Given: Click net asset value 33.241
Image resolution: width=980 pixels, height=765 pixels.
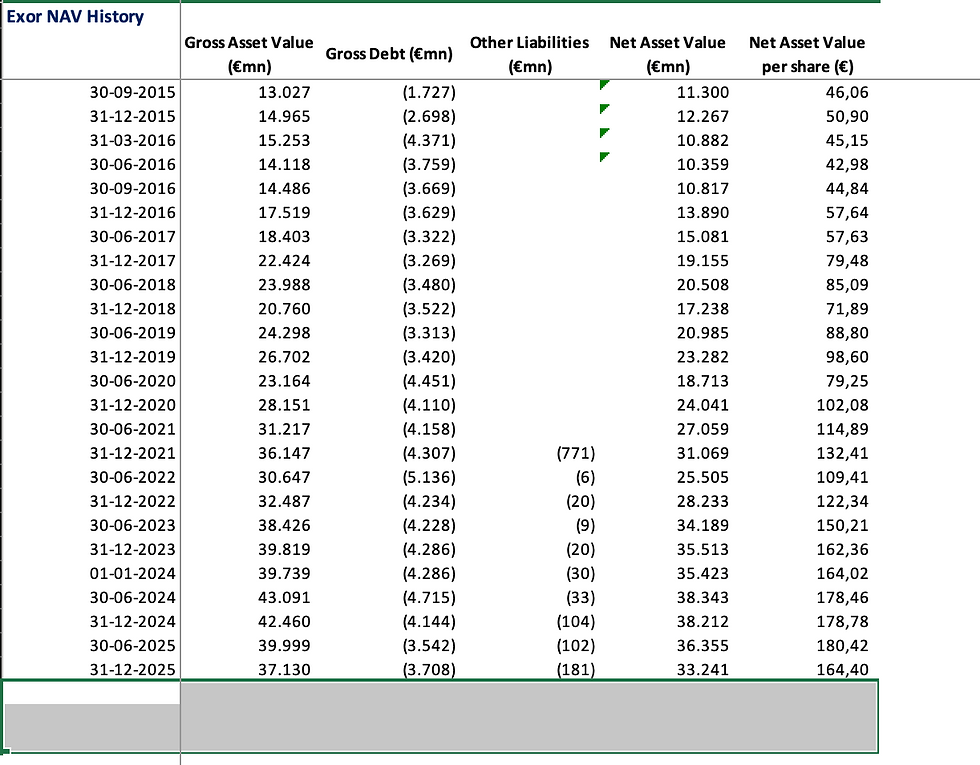Looking at the screenshot, I should (x=702, y=670).
